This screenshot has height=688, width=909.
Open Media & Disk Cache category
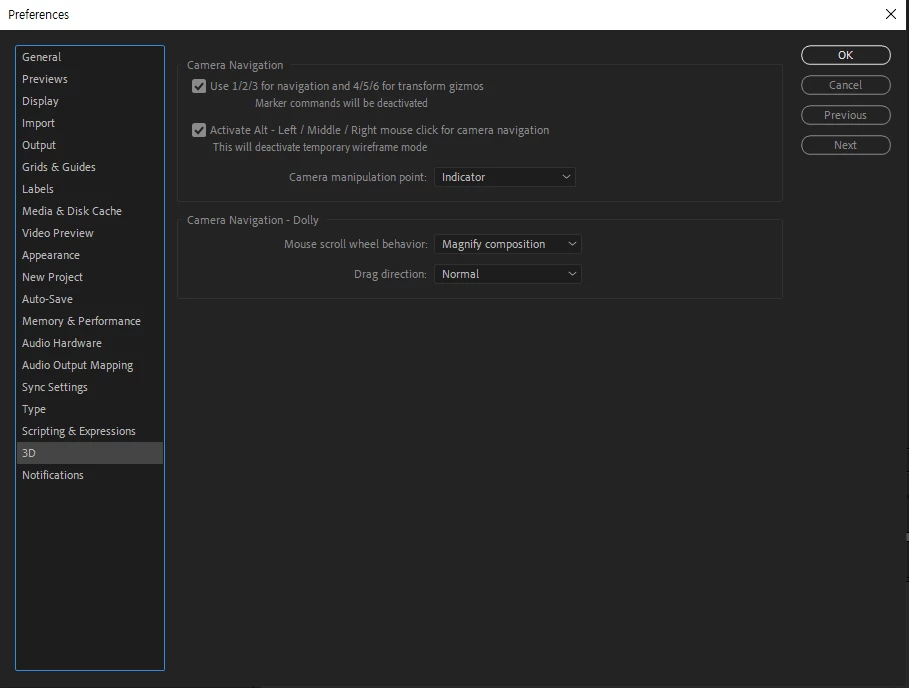click(x=90, y=211)
